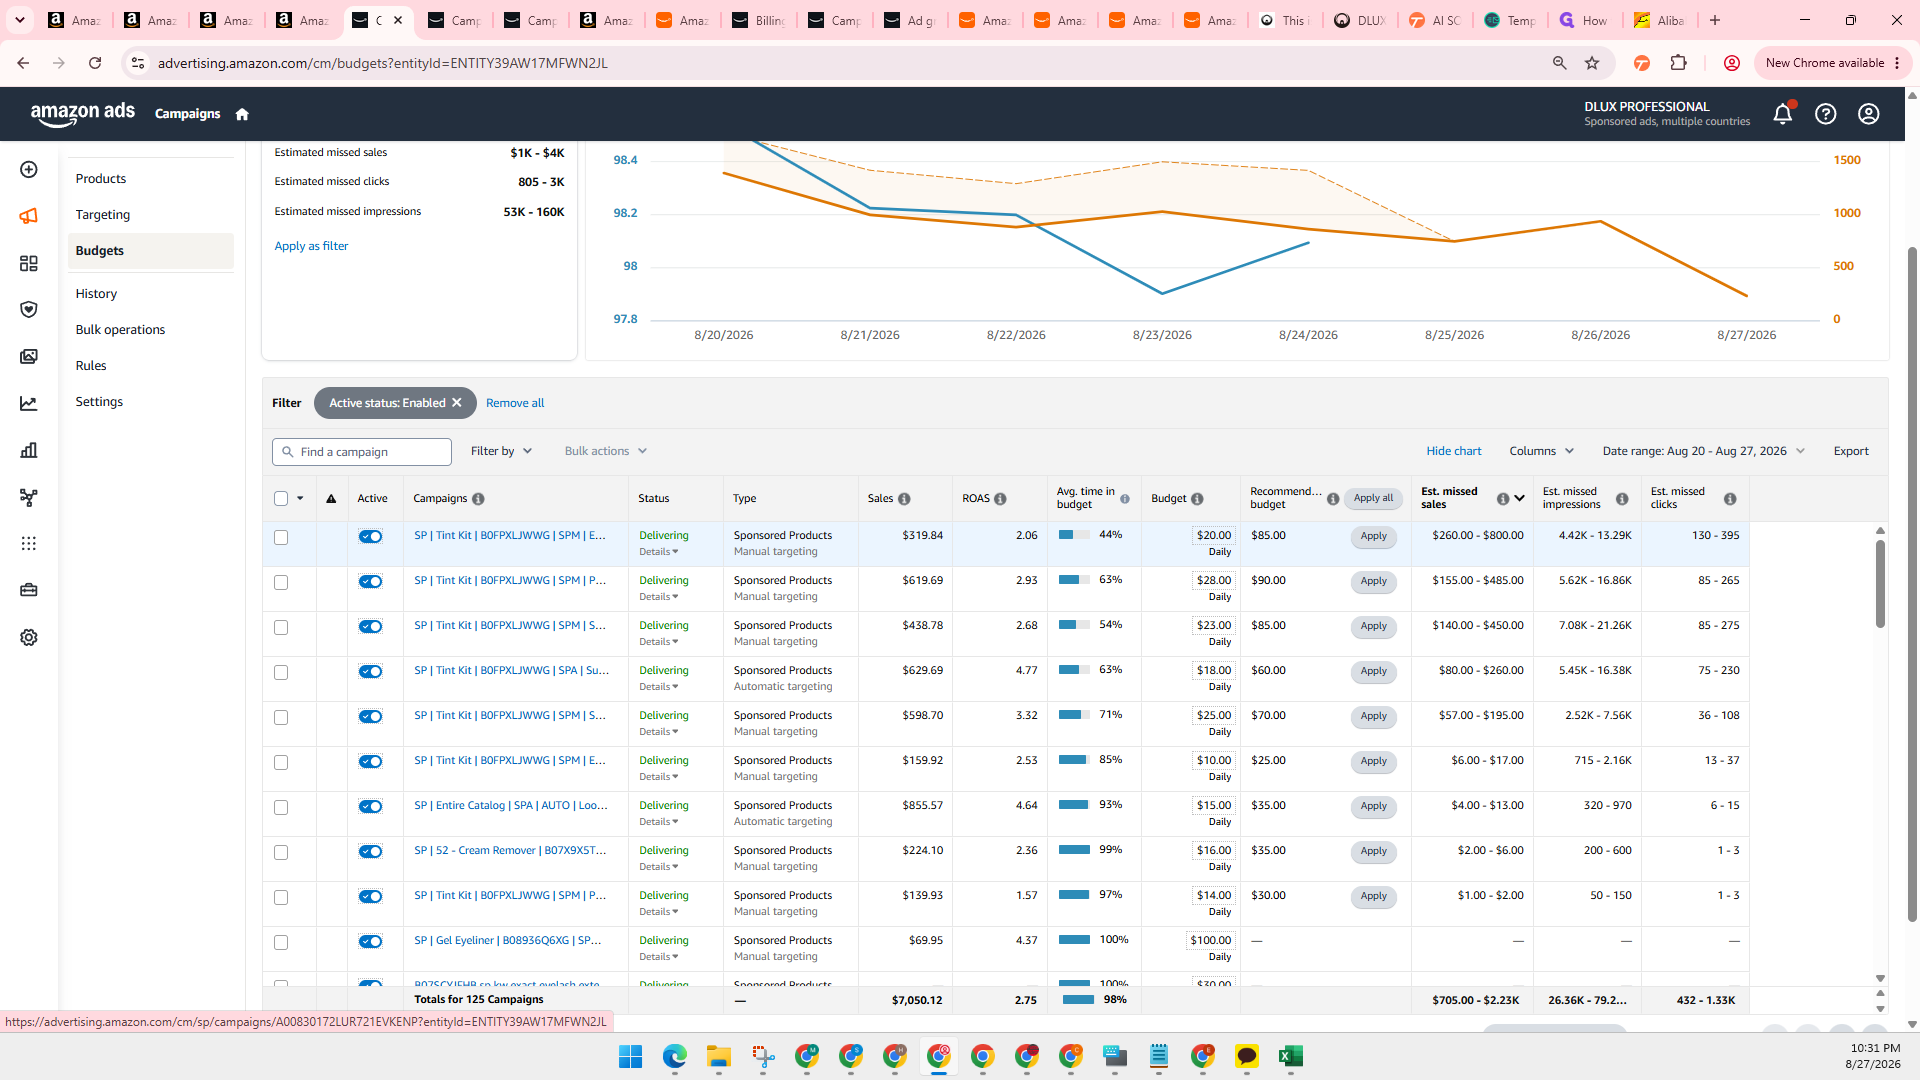Open Chrome extensions puzzle icon
This screenshot has height=1080, width=1920.
(x=1679, y=63)
